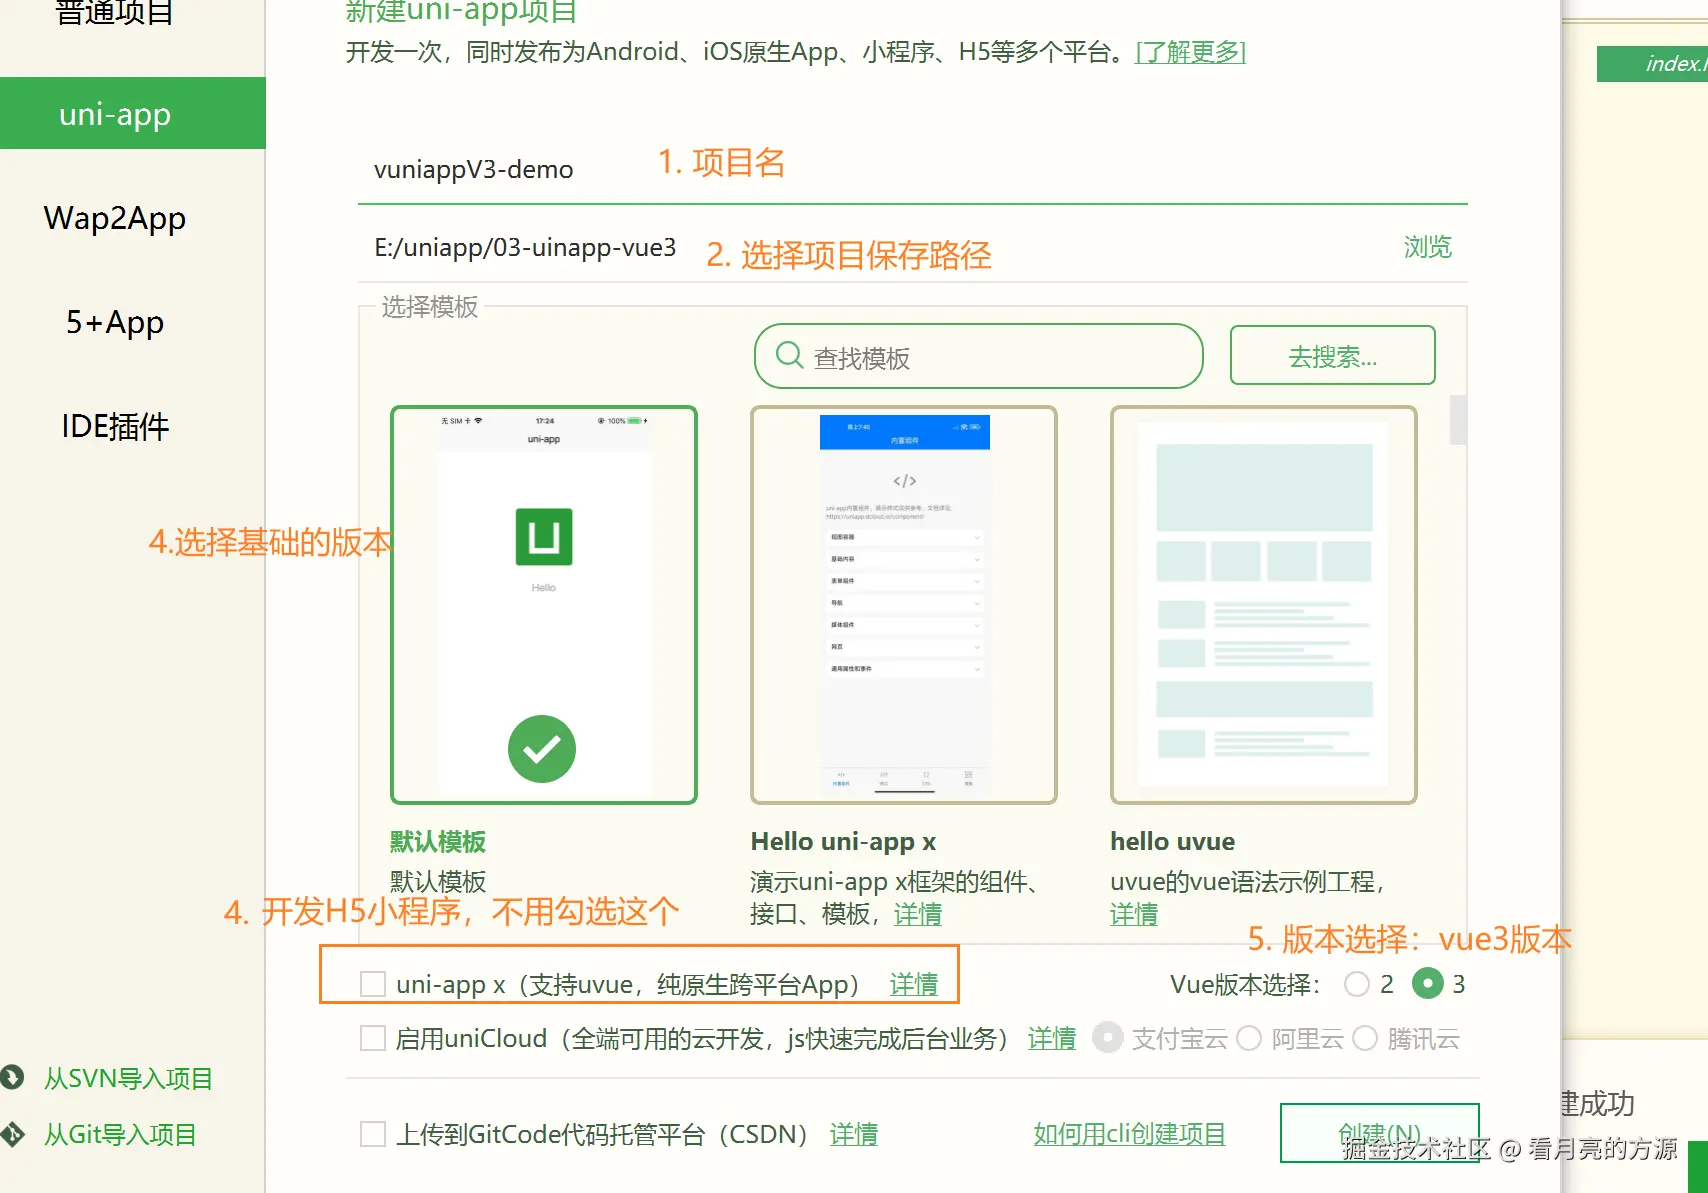Click the magnifier icon in template search
Screen dimensions: 1708x1193
pos(789,355)
